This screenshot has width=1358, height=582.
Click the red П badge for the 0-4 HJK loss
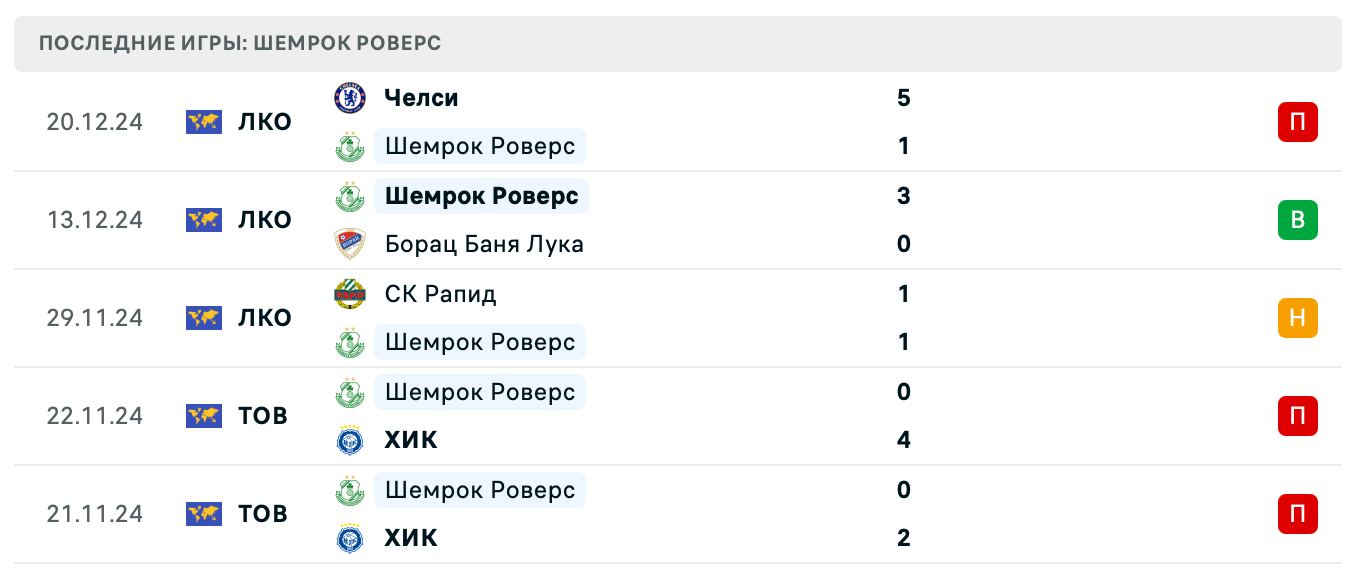pyautogui.click(x=1297, y=415)
